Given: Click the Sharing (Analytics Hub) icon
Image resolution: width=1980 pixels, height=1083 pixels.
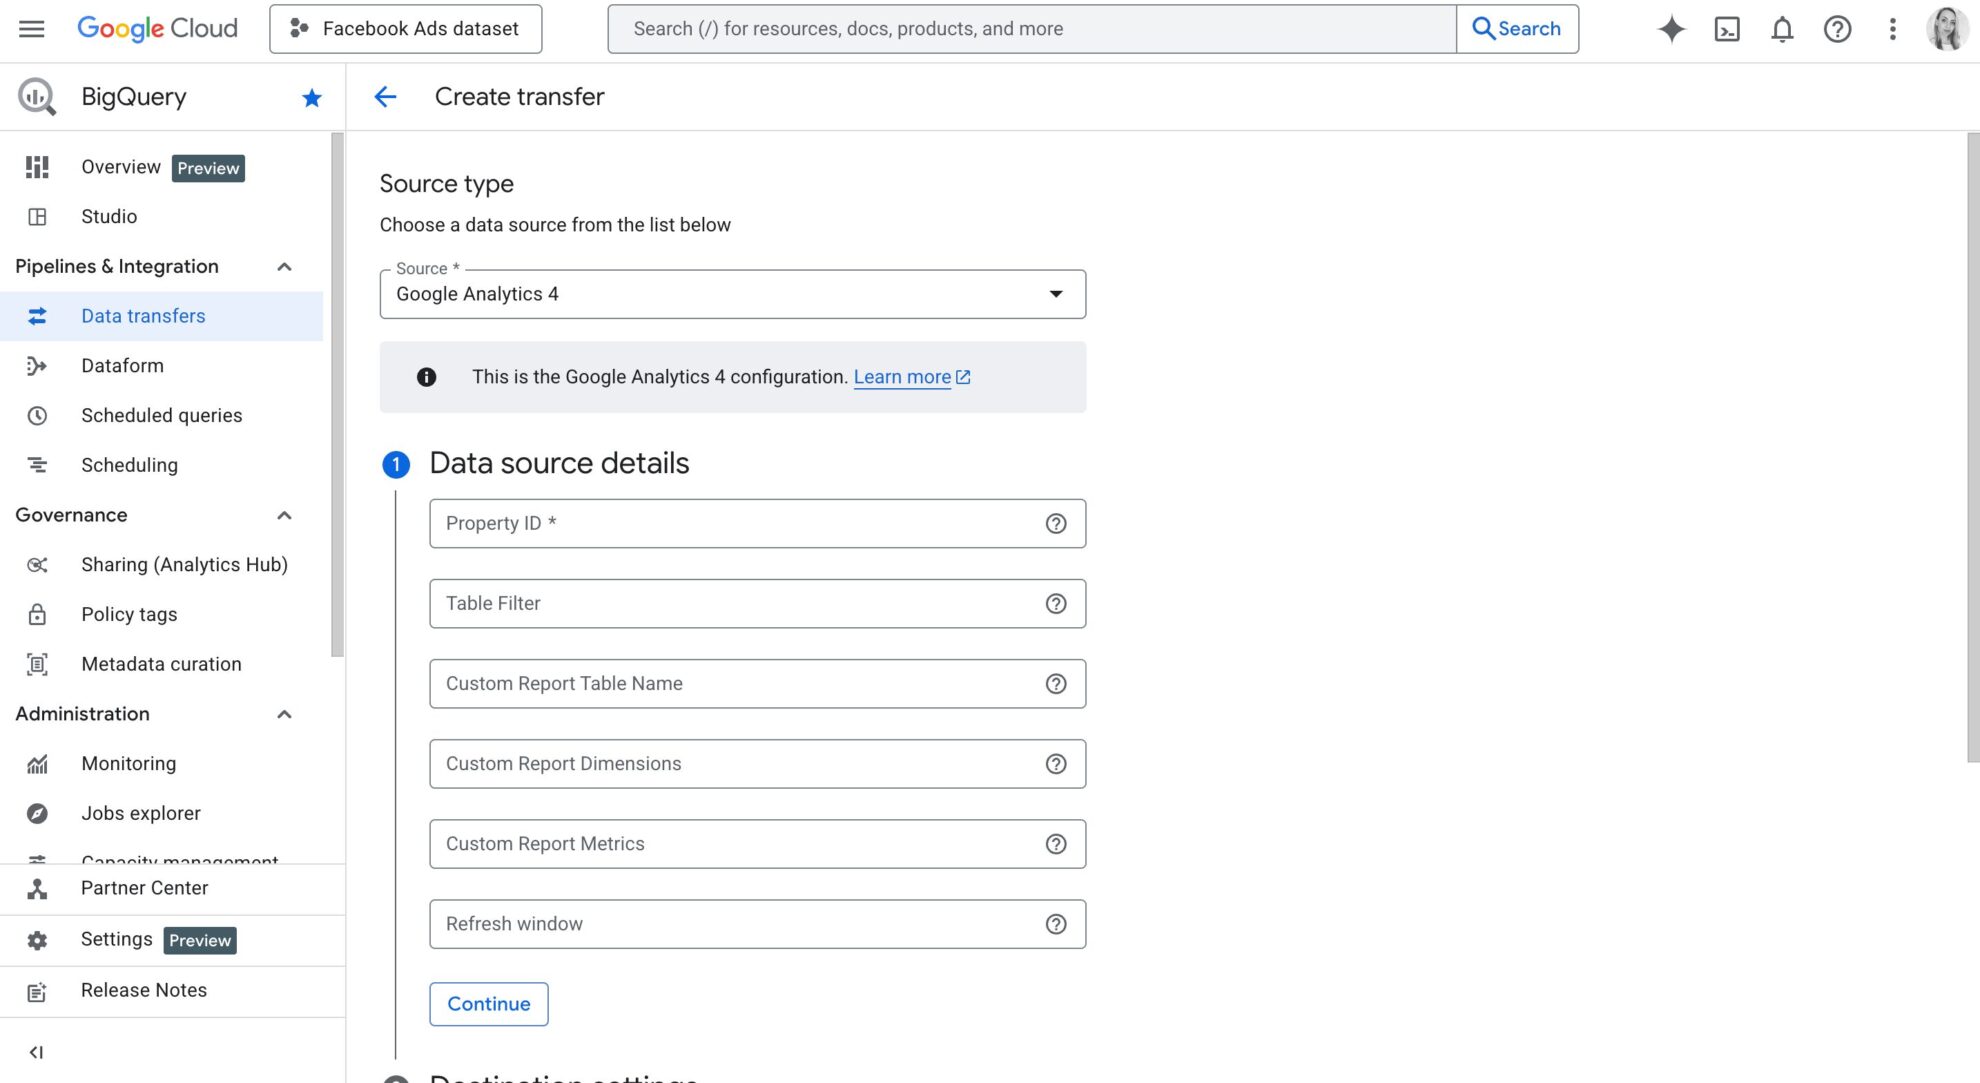Looking at the screenshot, I should pyautogui.click(x=37, y=565).
